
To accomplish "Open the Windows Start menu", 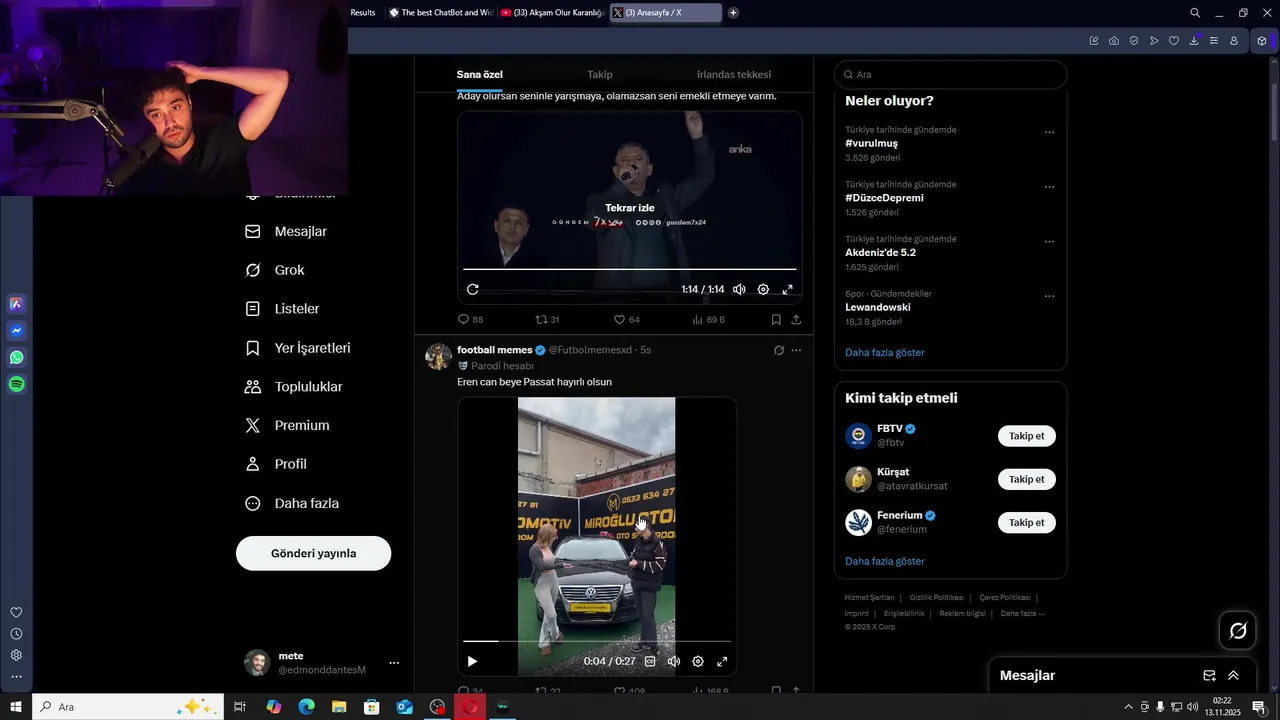I will 16,707.
